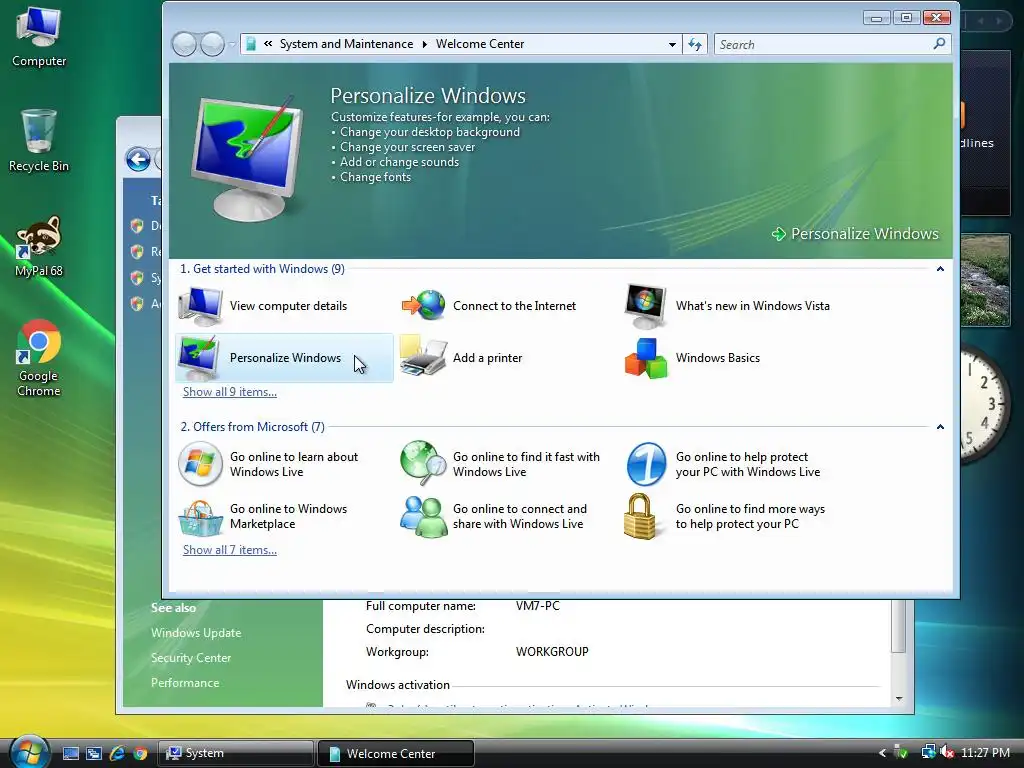Image resolution: width=1024 pixels, height=768 pixels.
Task: Click the network tray icon
Action: (928, 752)
